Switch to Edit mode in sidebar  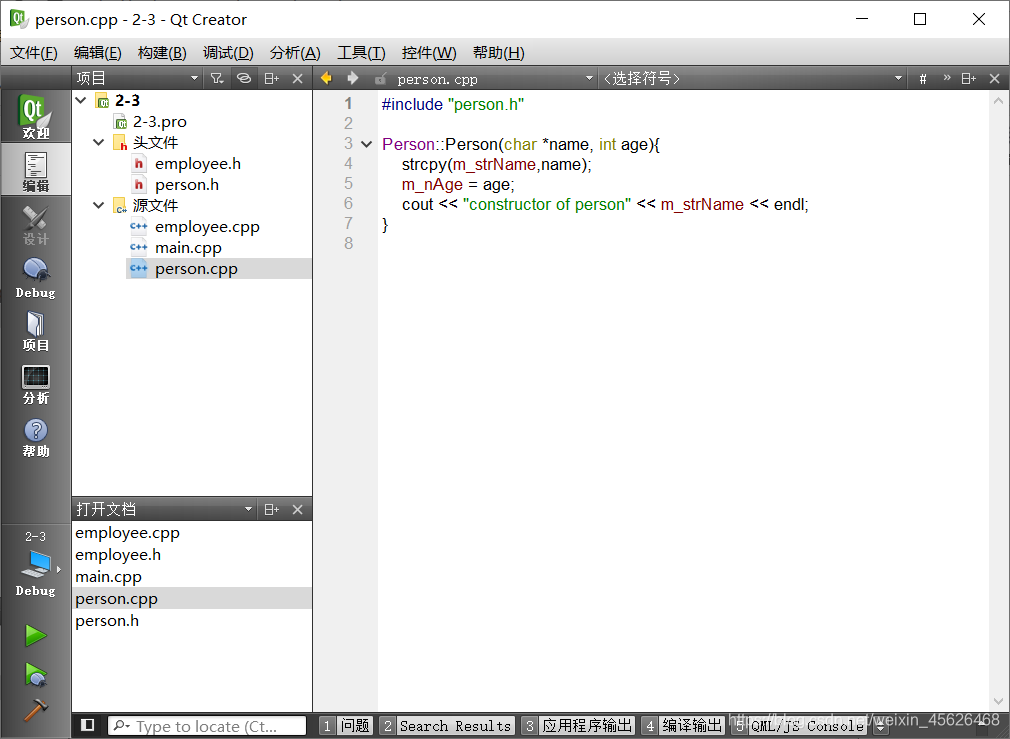pyautogui.click(x=35, y=169)
